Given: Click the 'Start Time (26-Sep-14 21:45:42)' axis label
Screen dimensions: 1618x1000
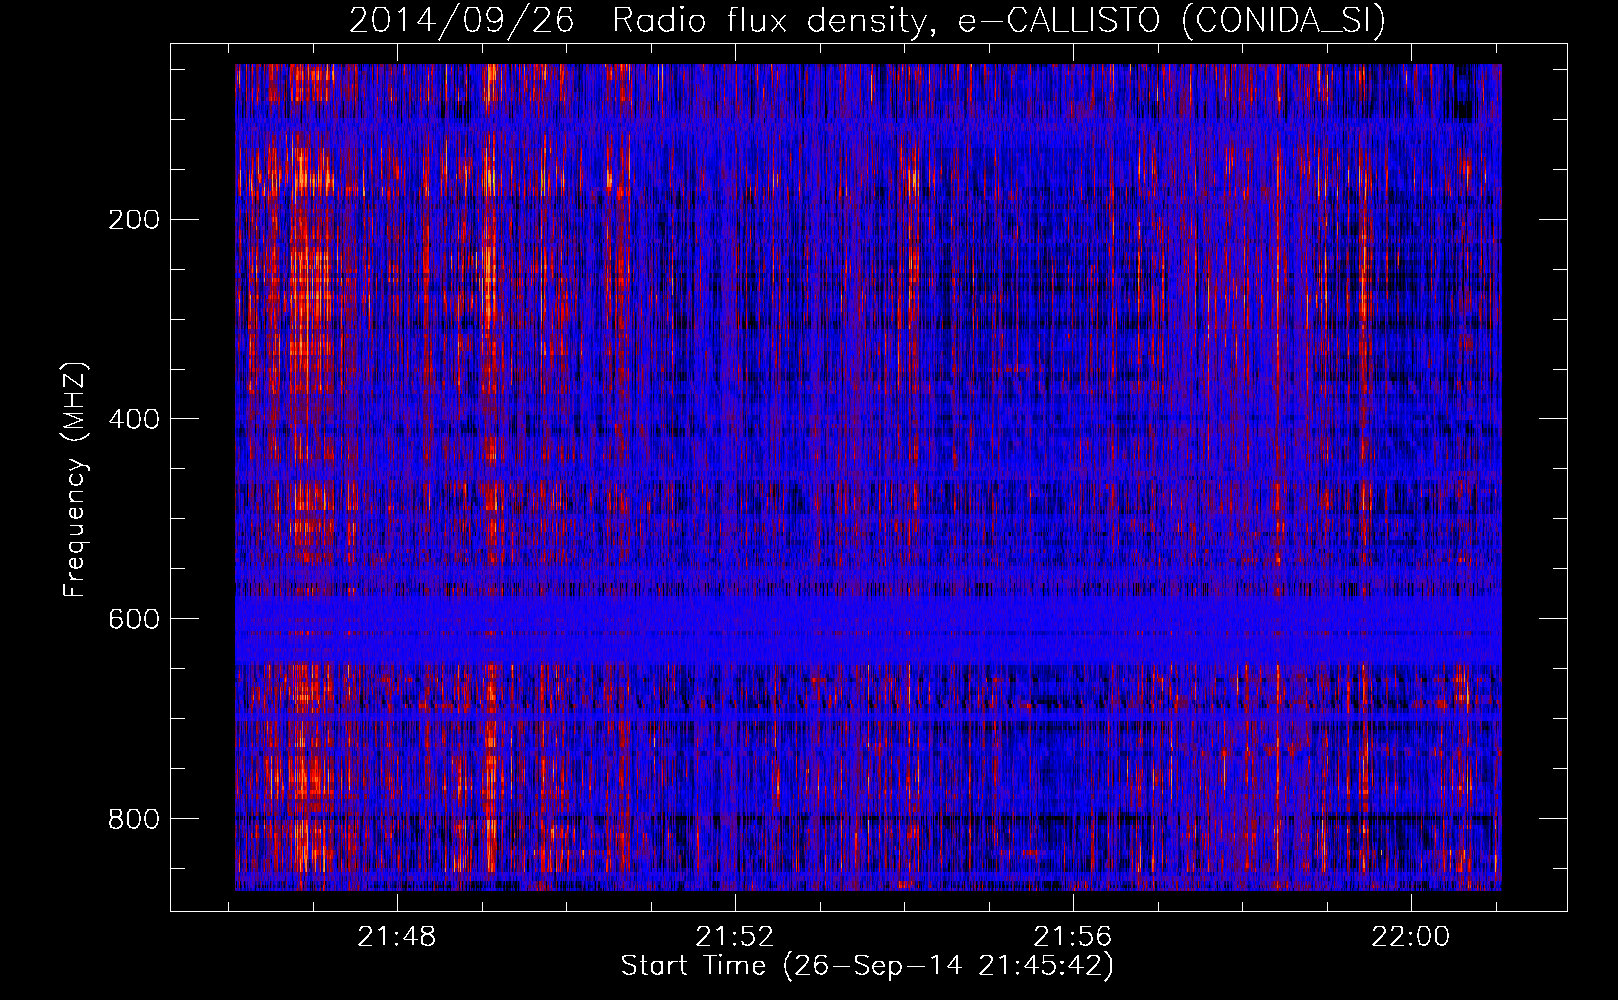Looking at the screenshot, I should pos(867,966).
